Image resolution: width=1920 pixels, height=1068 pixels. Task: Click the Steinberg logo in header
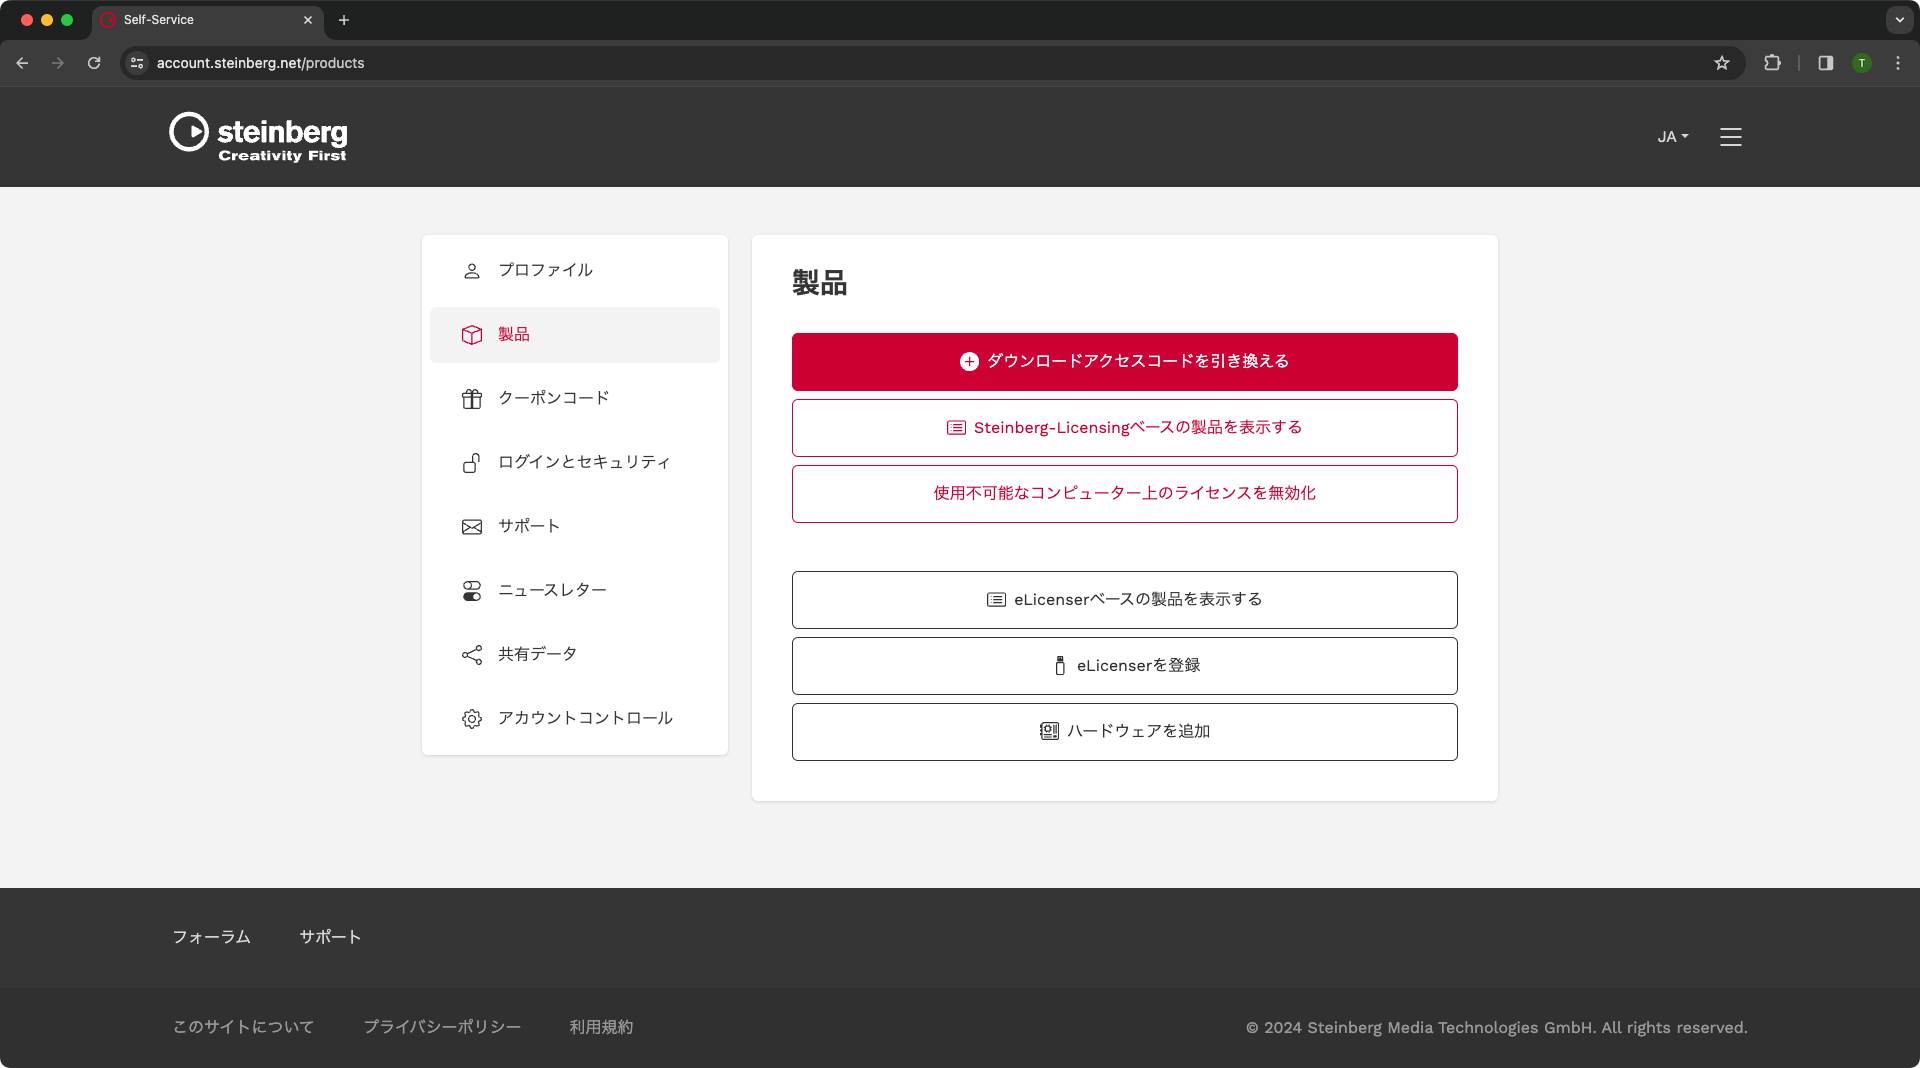258,137
